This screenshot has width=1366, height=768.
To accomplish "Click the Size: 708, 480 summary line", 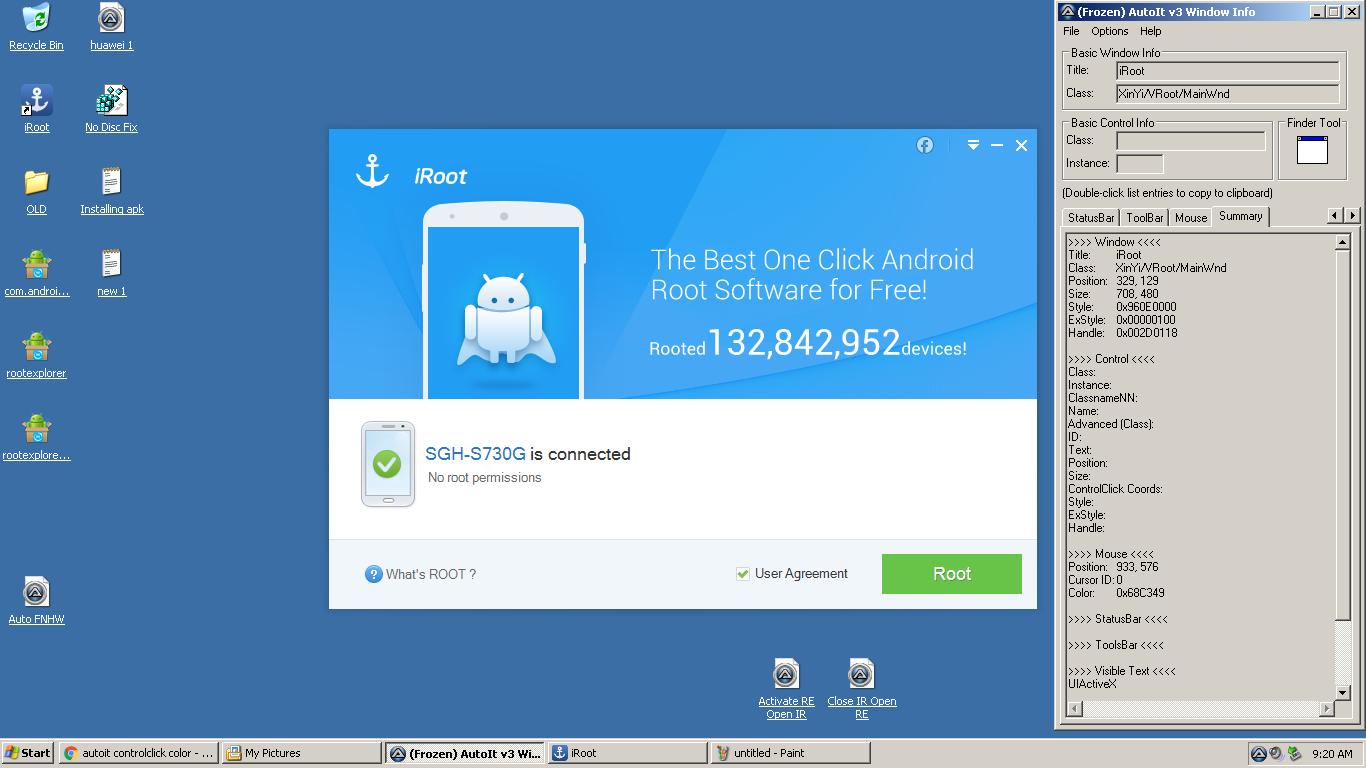I will [1113, 294].
